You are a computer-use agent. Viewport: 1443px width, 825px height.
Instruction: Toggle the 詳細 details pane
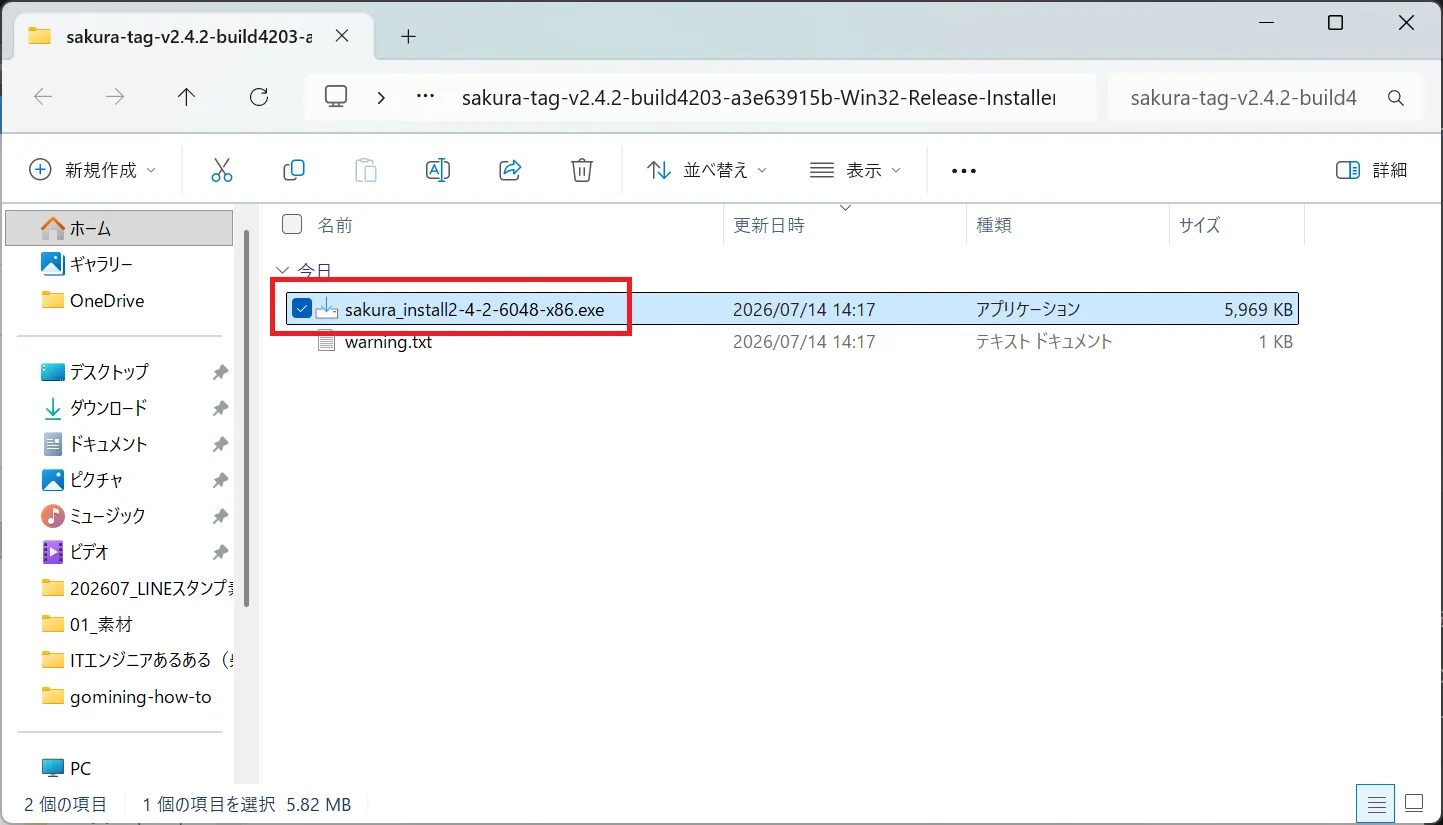pyautogui.click(x=1372, y=170)
